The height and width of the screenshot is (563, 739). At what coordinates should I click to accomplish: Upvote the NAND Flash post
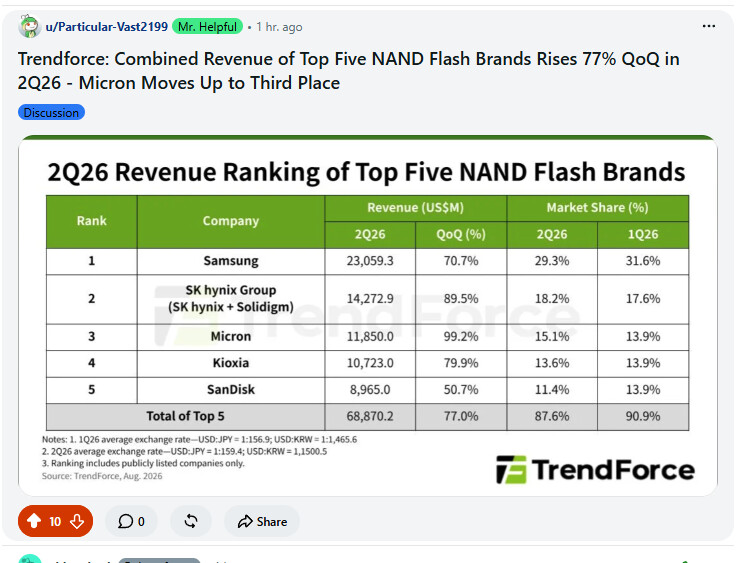coord(33,521)
